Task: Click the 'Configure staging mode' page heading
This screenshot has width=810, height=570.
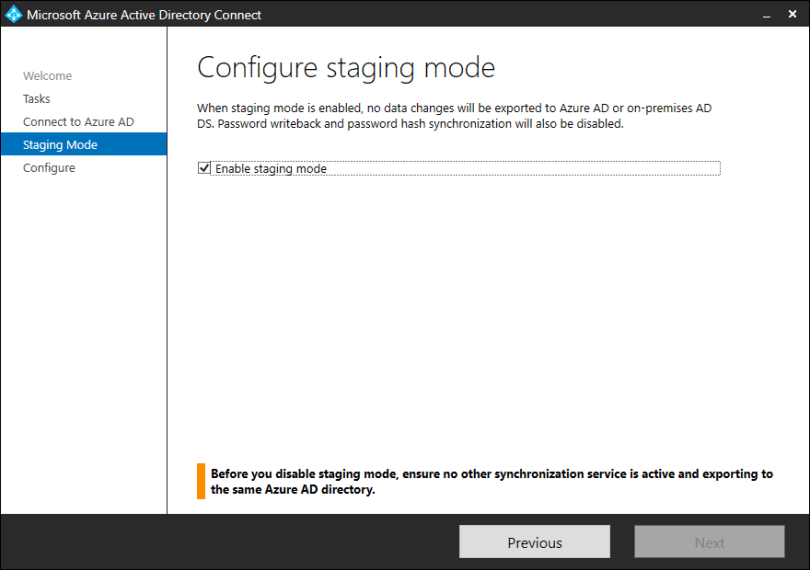Action: coord(346,67)
